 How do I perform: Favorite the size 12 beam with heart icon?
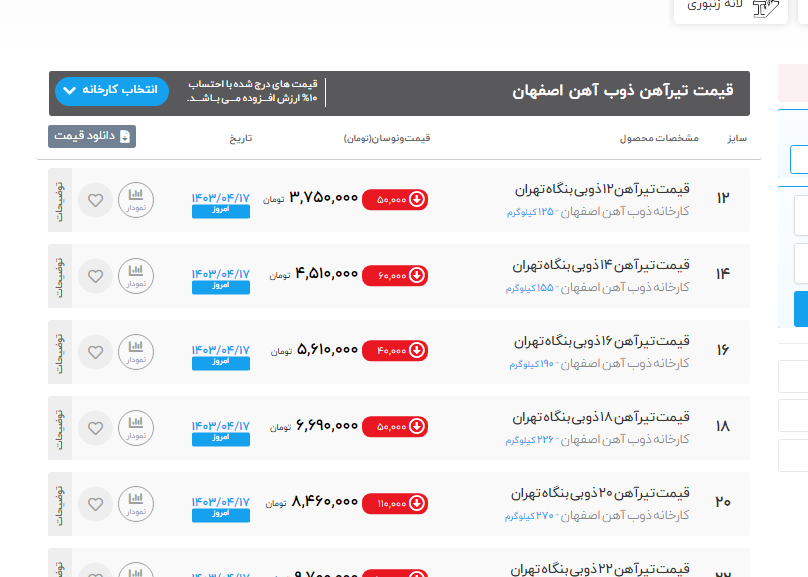95,200
